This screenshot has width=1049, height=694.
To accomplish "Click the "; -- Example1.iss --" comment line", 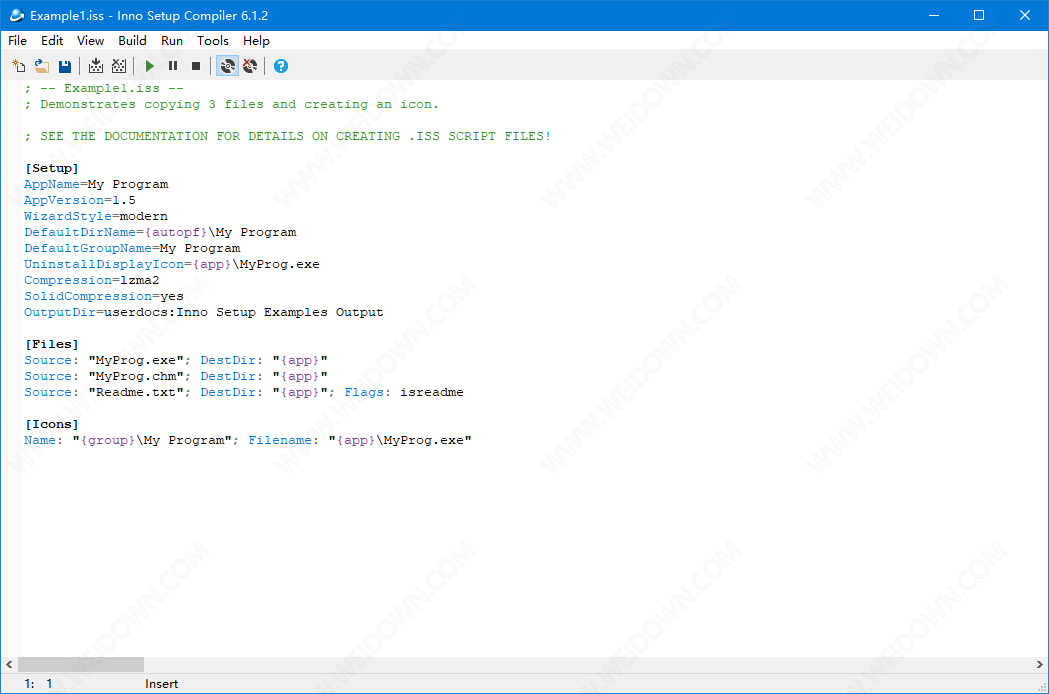I will coord(104,88).
